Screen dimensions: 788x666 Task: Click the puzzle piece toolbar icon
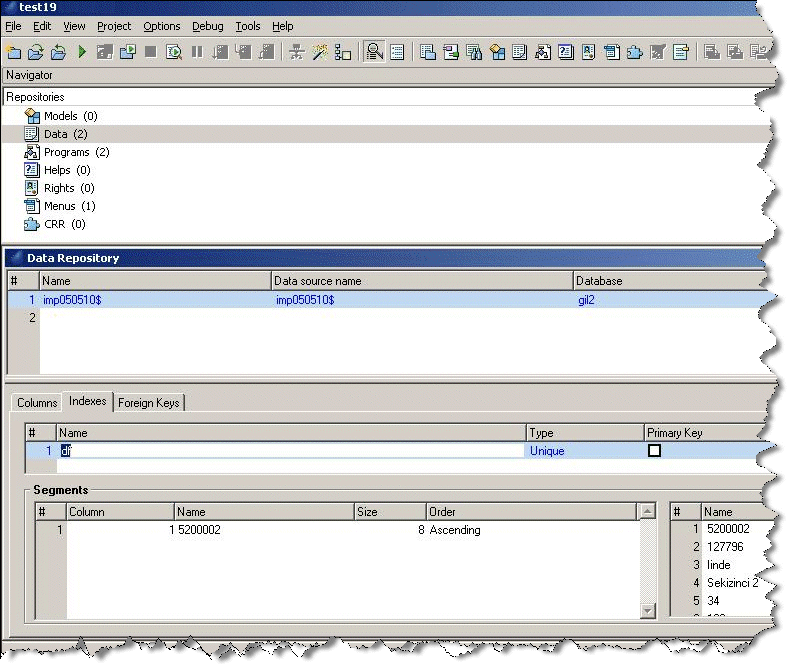(x=634, y=52)
